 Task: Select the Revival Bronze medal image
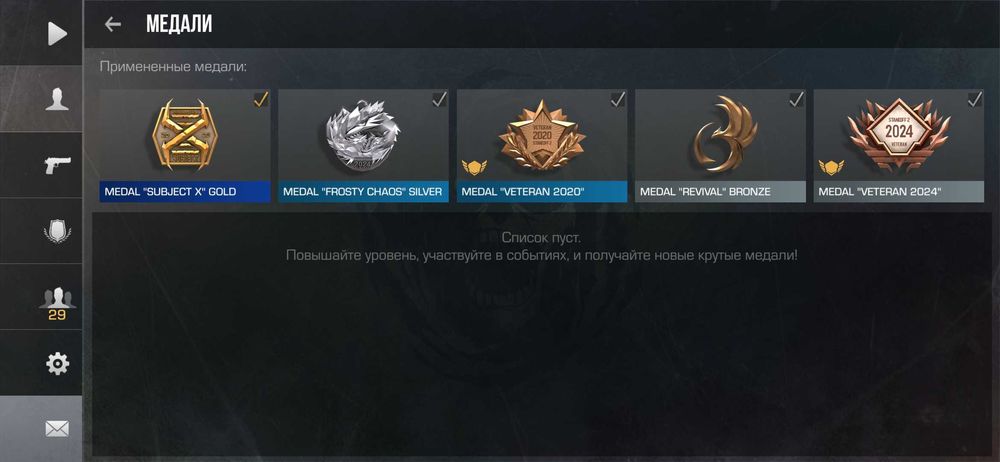tap(726, 134)
